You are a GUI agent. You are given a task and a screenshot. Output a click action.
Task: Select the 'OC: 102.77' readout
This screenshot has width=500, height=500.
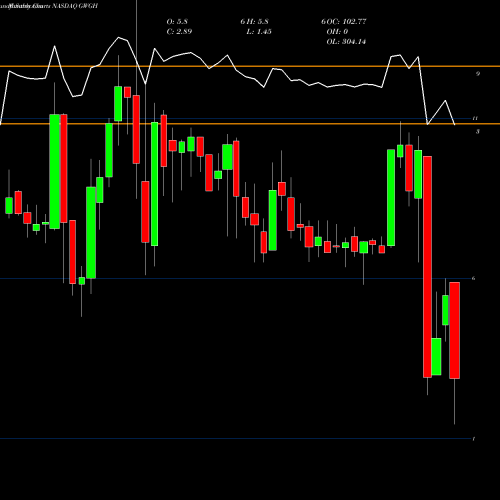(x=346, y=22)
